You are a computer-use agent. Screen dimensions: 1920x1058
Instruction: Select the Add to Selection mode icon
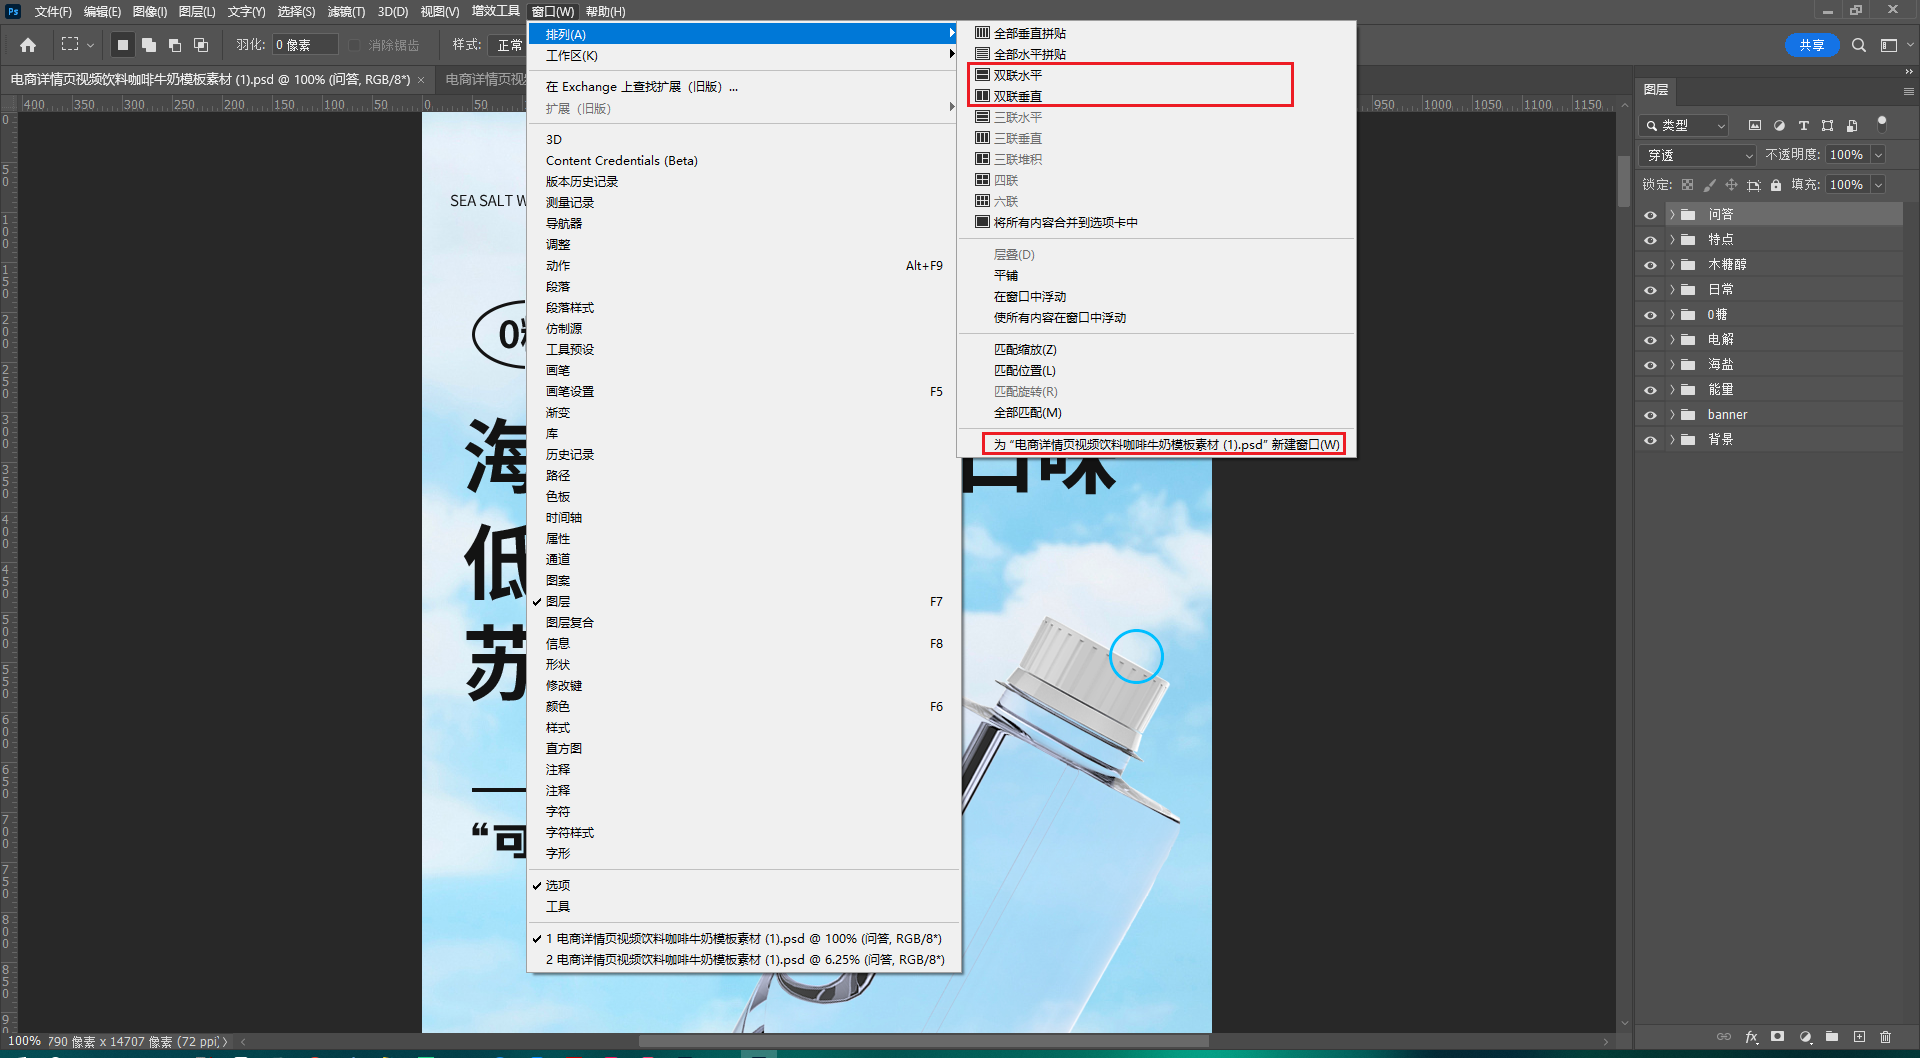(148, 45)
